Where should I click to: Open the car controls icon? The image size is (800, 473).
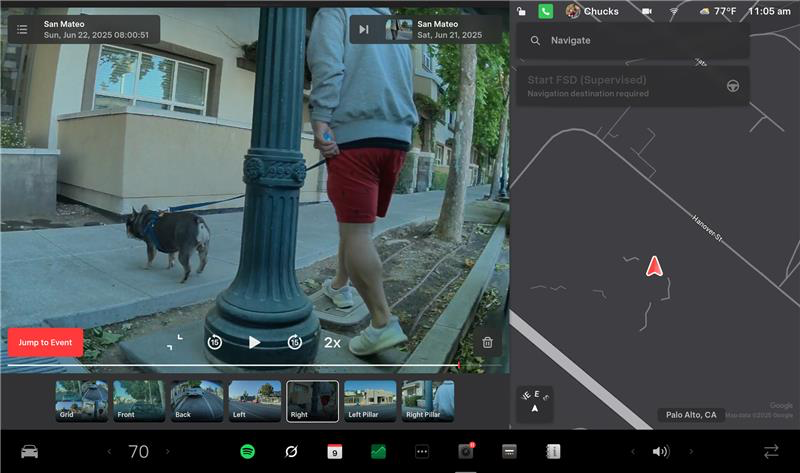click(29, 452)
